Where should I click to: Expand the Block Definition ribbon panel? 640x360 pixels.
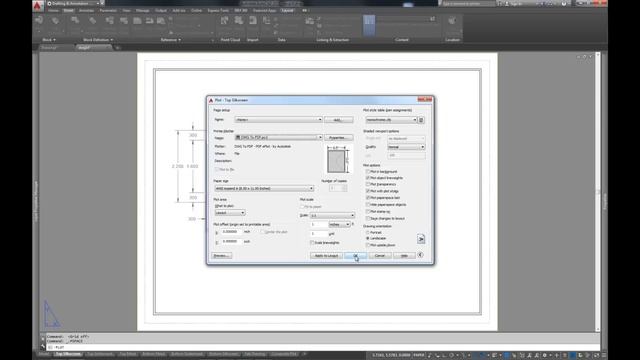98,40
